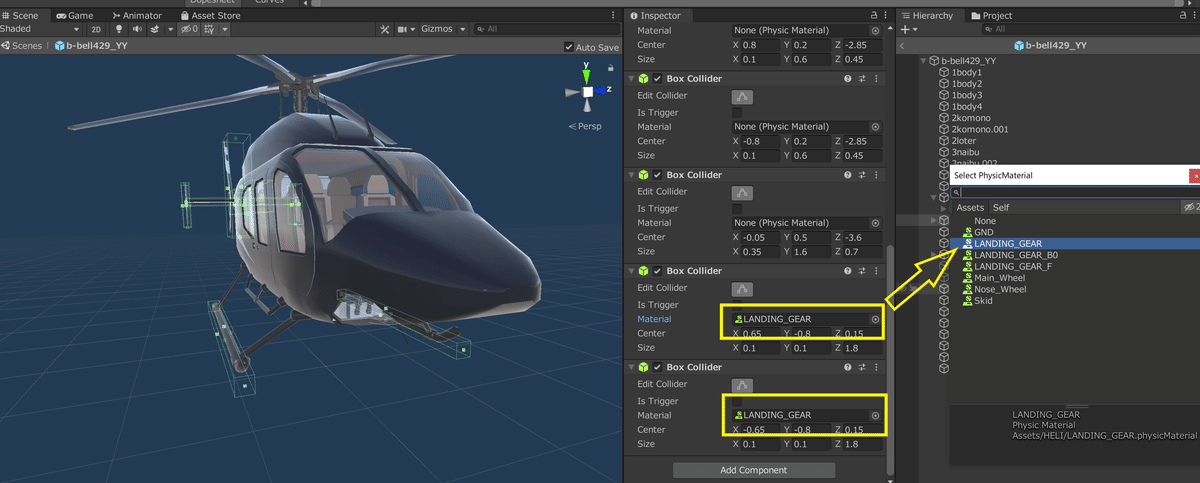Open material picker for collider Center X 0.65
The height and width of the screenshot is (483, 1200).
[x=875, y=319]
